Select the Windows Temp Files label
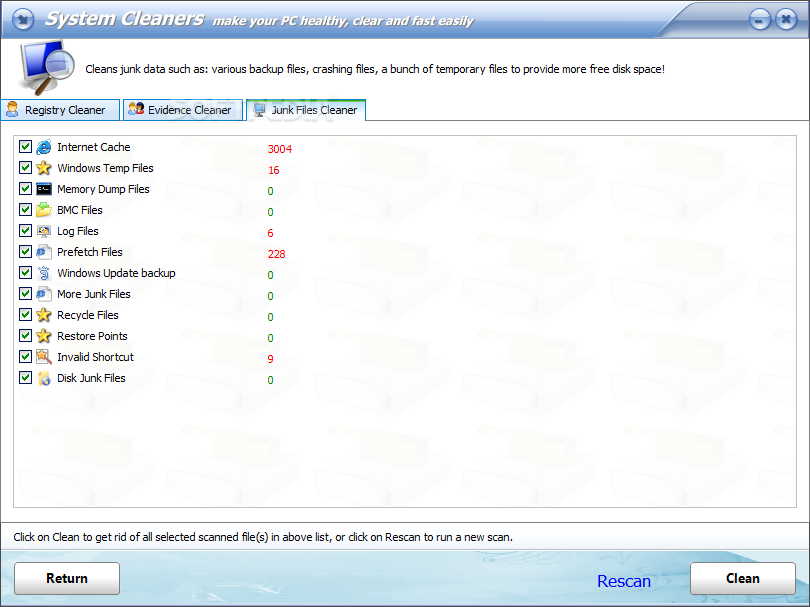Image resolution: width=810 pixels, height=607 pixels. [x=105, y=168]
